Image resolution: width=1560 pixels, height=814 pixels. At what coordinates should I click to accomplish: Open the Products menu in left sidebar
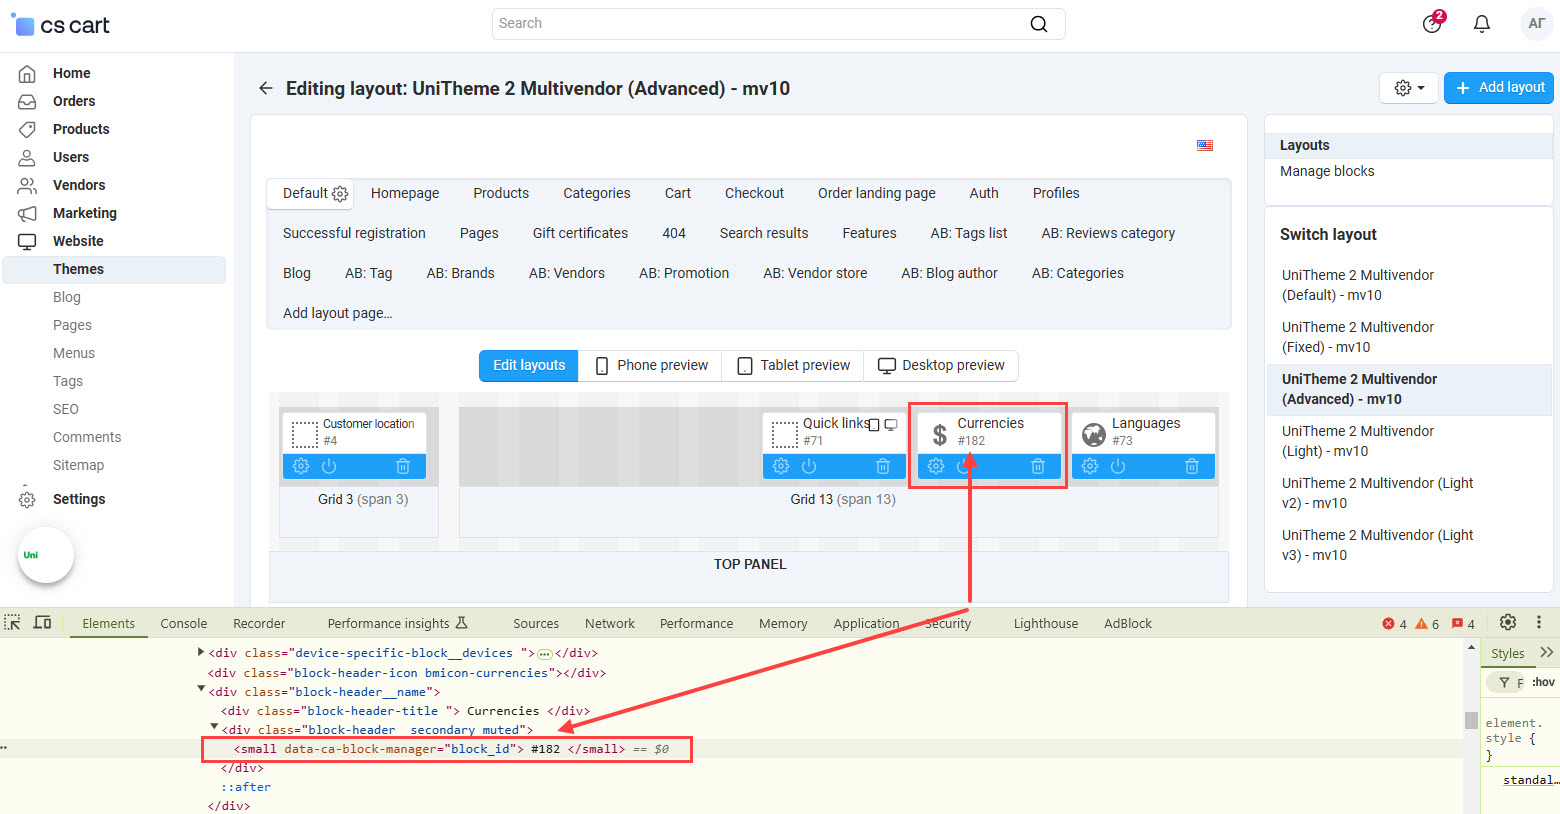tap(81, 129)
